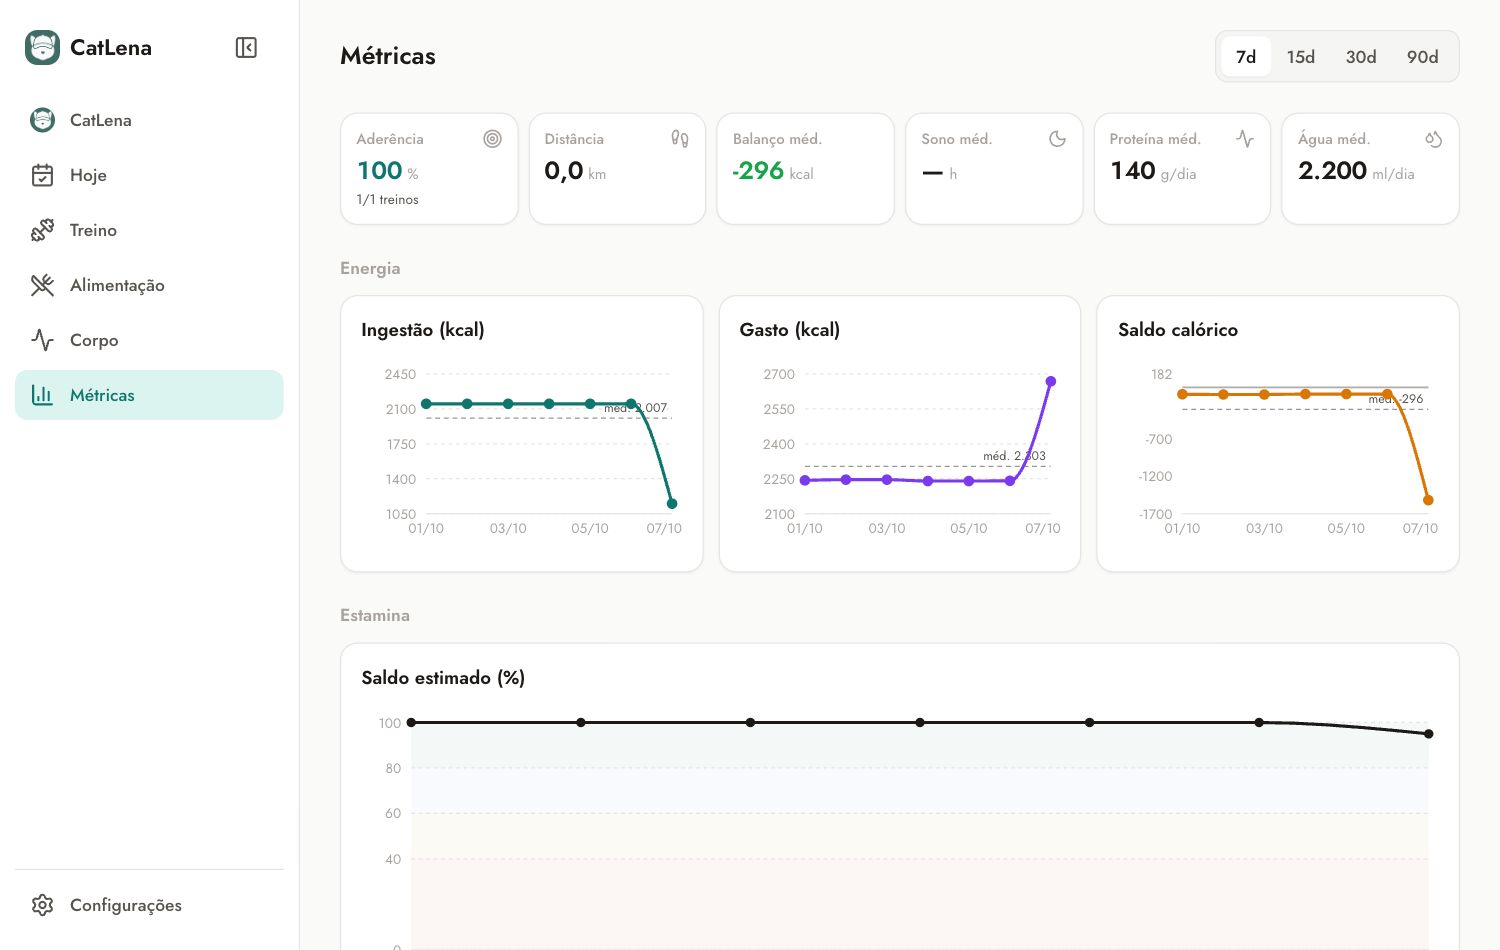Click the '0,0' value in Distância card
Image resolution: width=1500 pixels, height=950 pixels.
[x=564, y=171]
